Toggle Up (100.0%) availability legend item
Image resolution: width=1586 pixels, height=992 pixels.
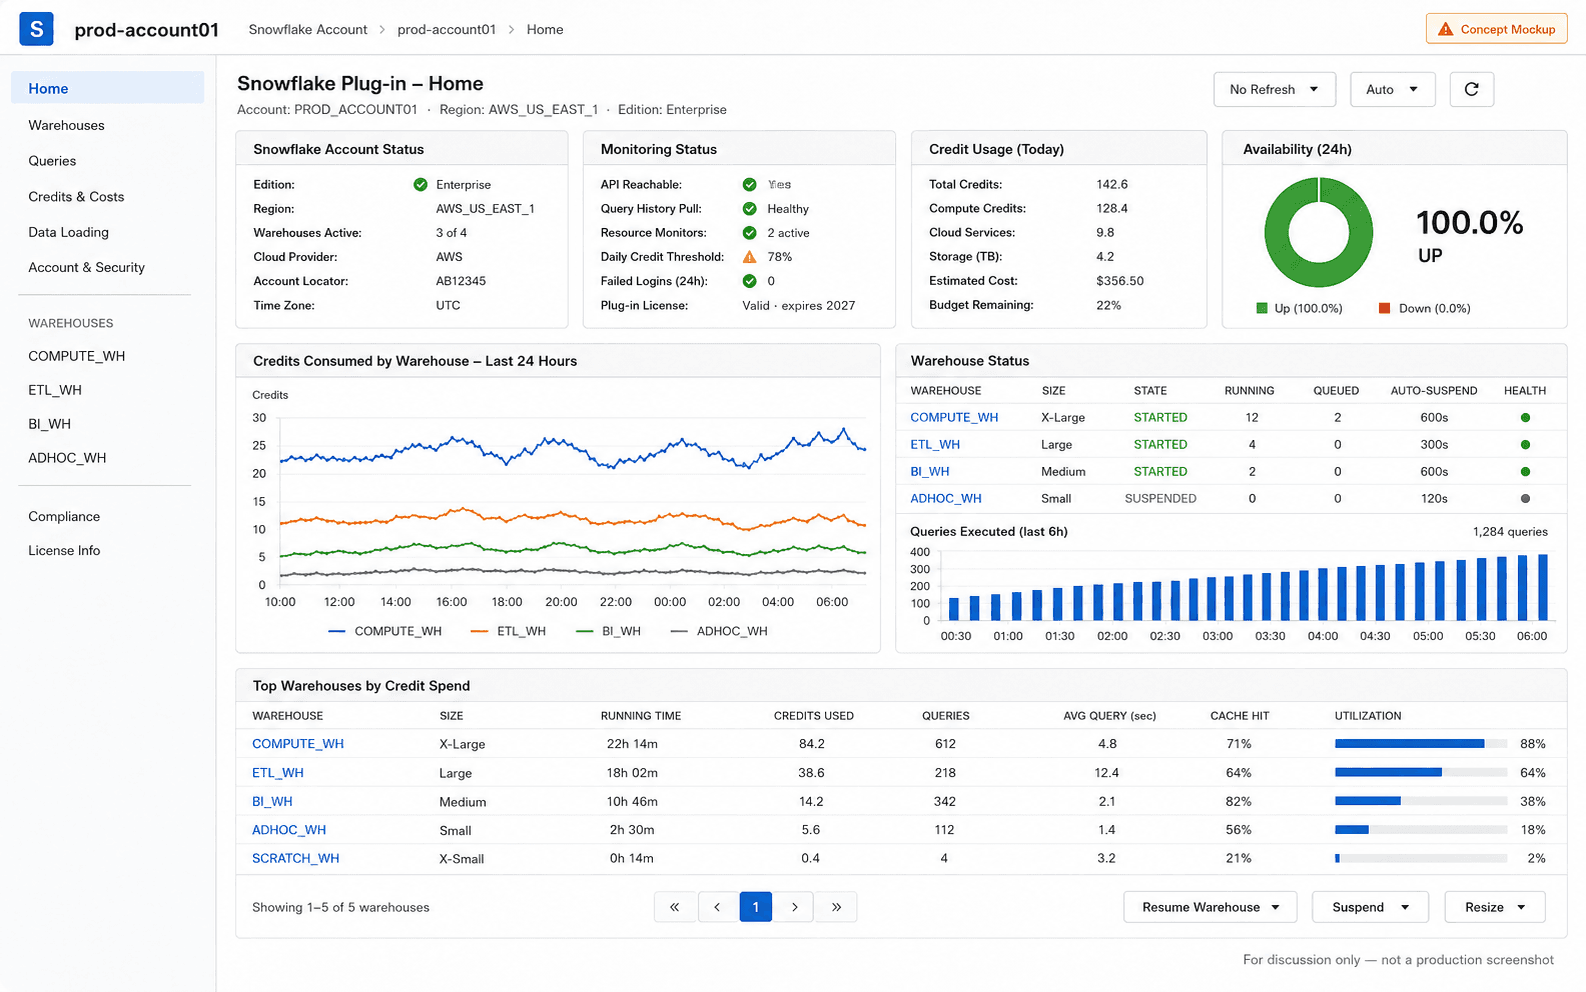tap(1299, 308)
